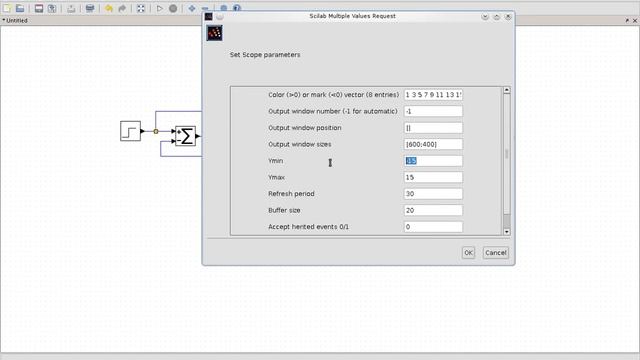Viewport: 640px width, 360px height.
Task: Undo the last action
Action: [109, 8]
